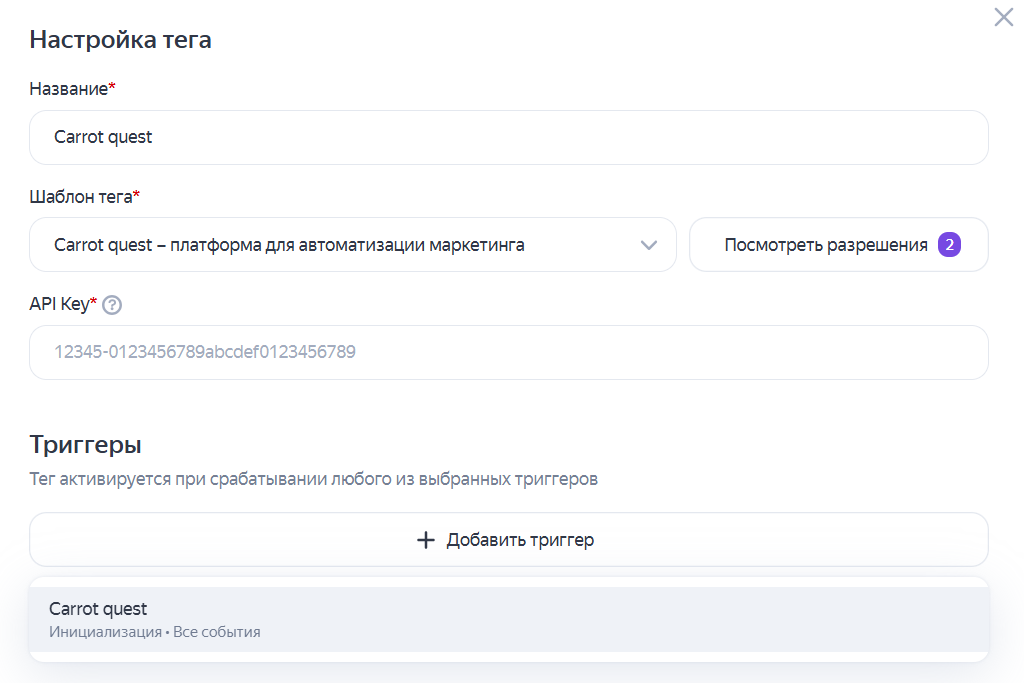Viewport: 1024px width, 683px height.
Task: Open the API Key help question icon
Action: pos(112,305)
